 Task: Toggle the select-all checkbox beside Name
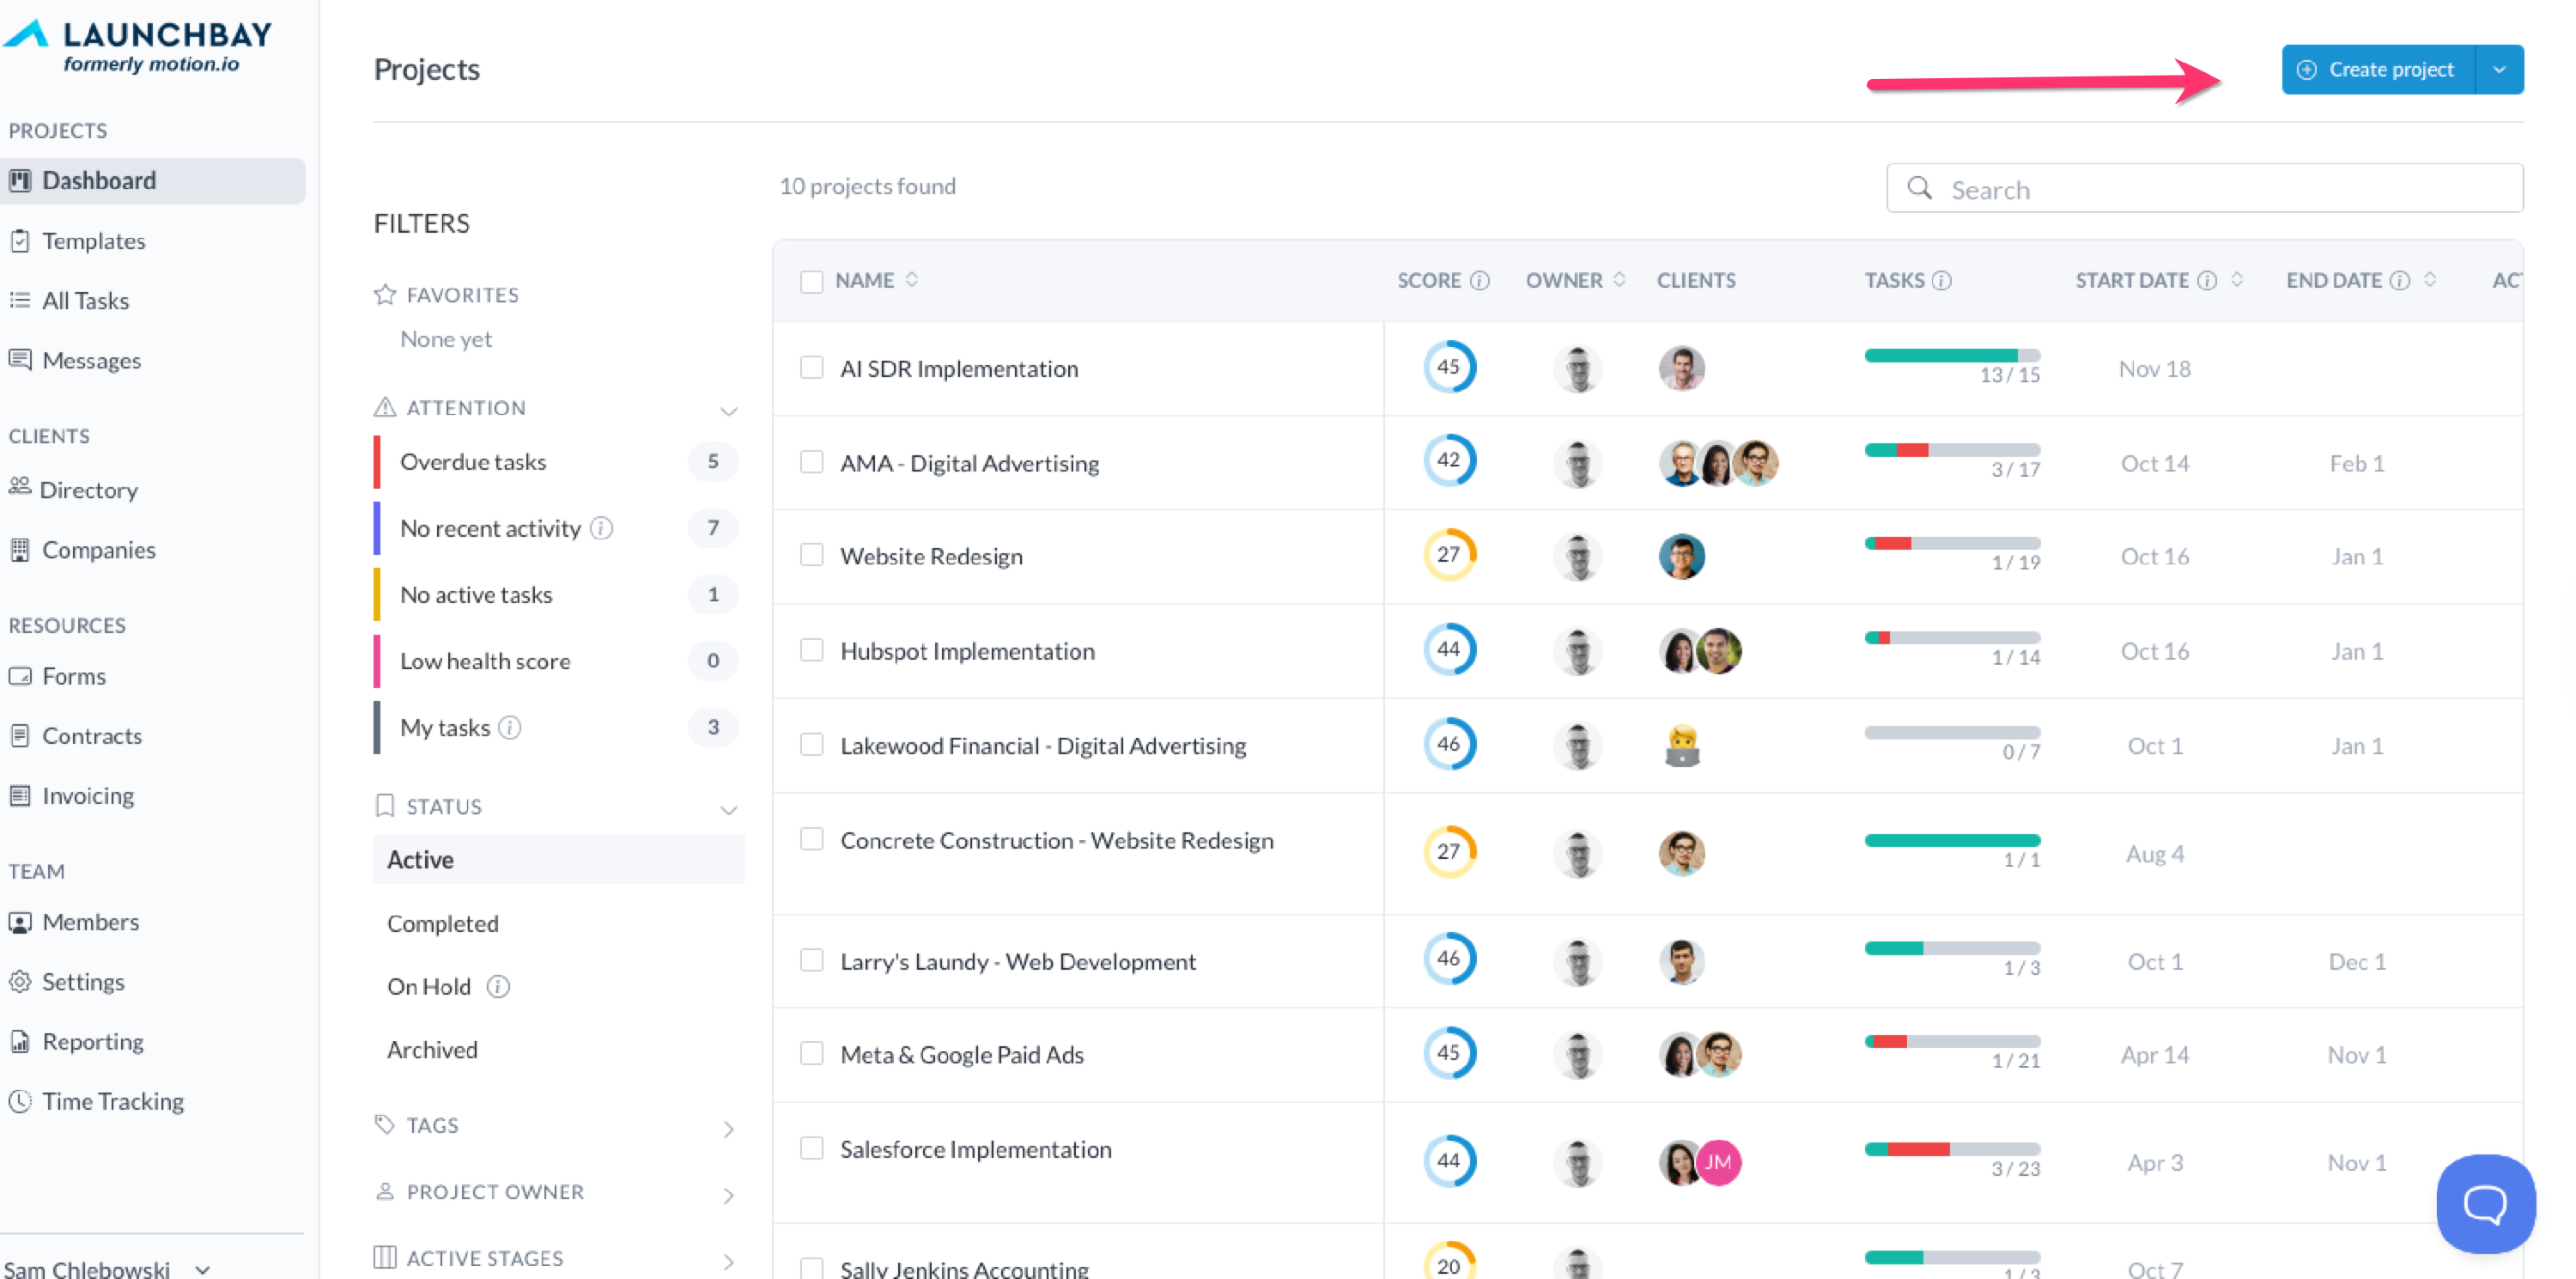[811, 281]
